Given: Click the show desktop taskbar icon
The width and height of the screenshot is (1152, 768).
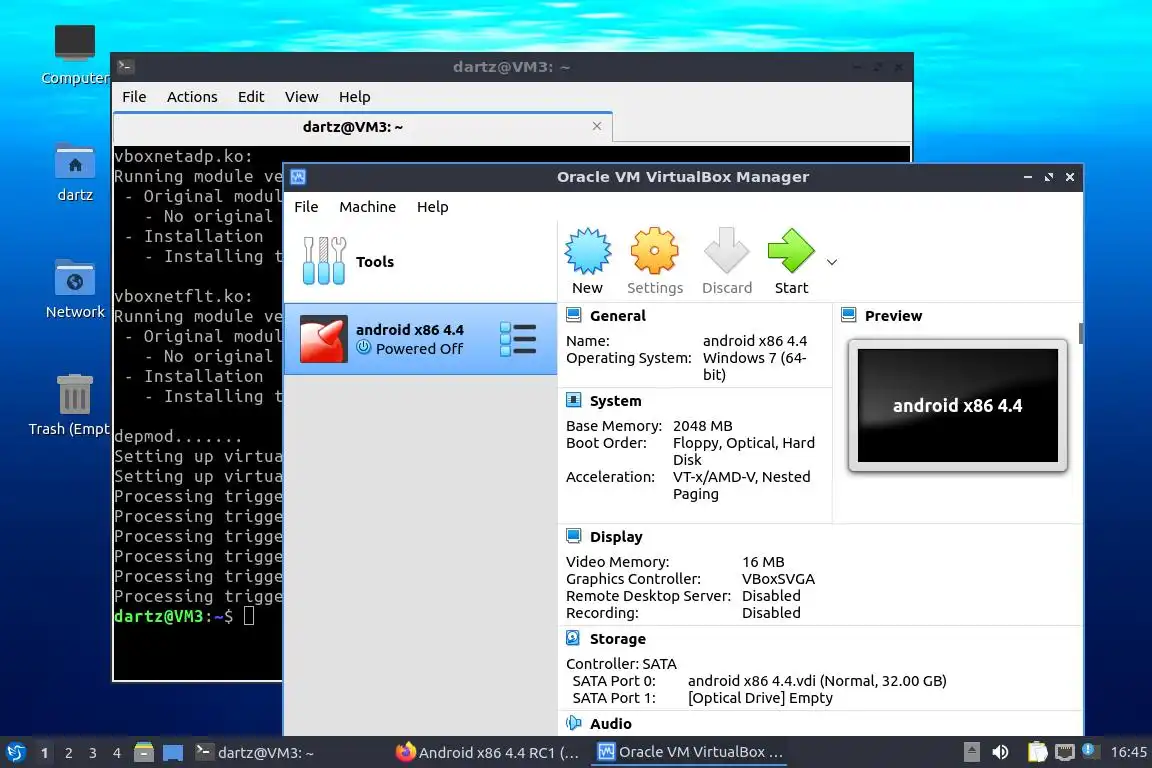Looking at the screenshot, I should click(x=173, y=753).
